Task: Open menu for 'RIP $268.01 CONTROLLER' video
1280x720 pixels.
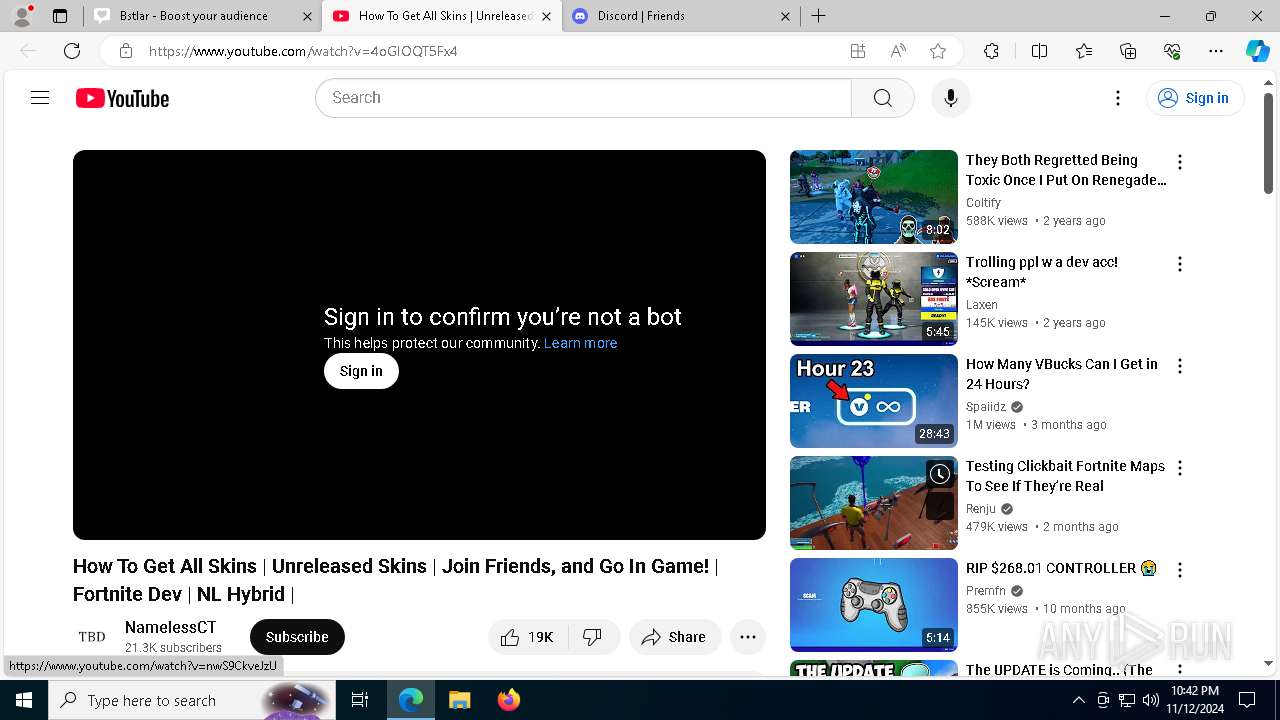Action: click(x=1180, y=570)
